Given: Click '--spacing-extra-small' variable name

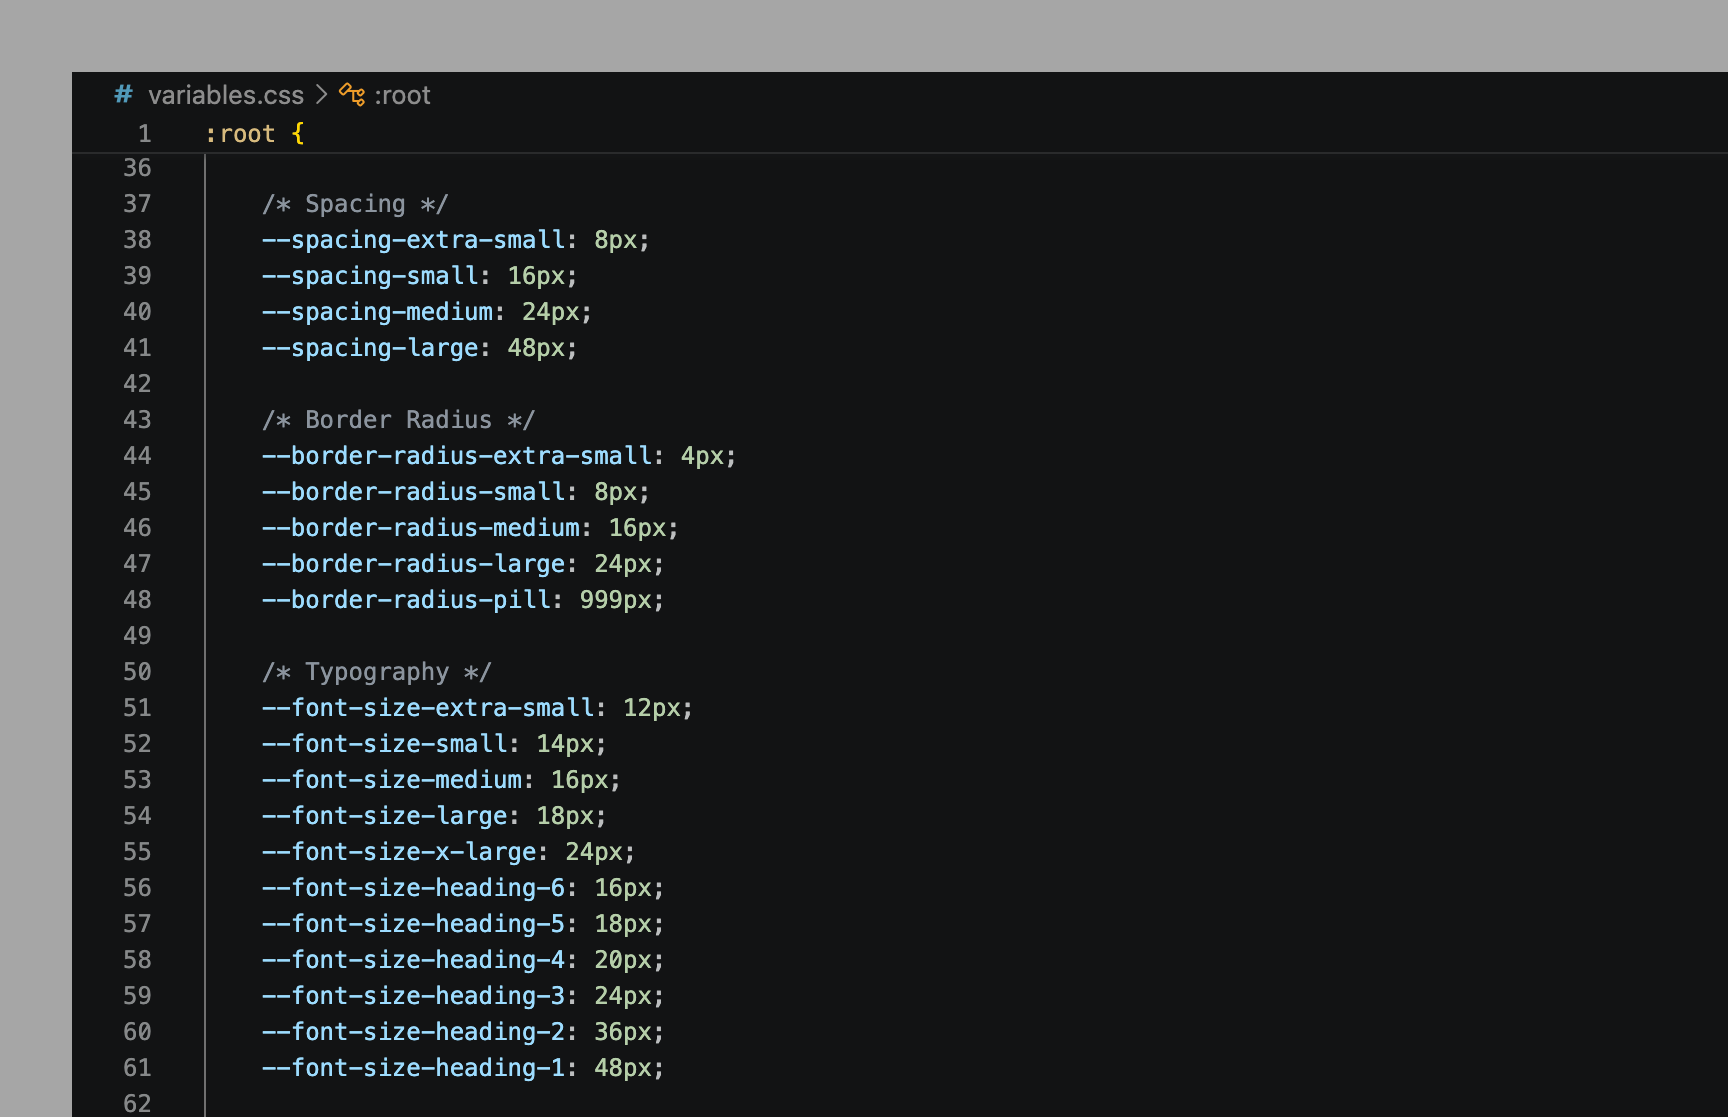Looking at the screenshot, I should pos(414,240).
